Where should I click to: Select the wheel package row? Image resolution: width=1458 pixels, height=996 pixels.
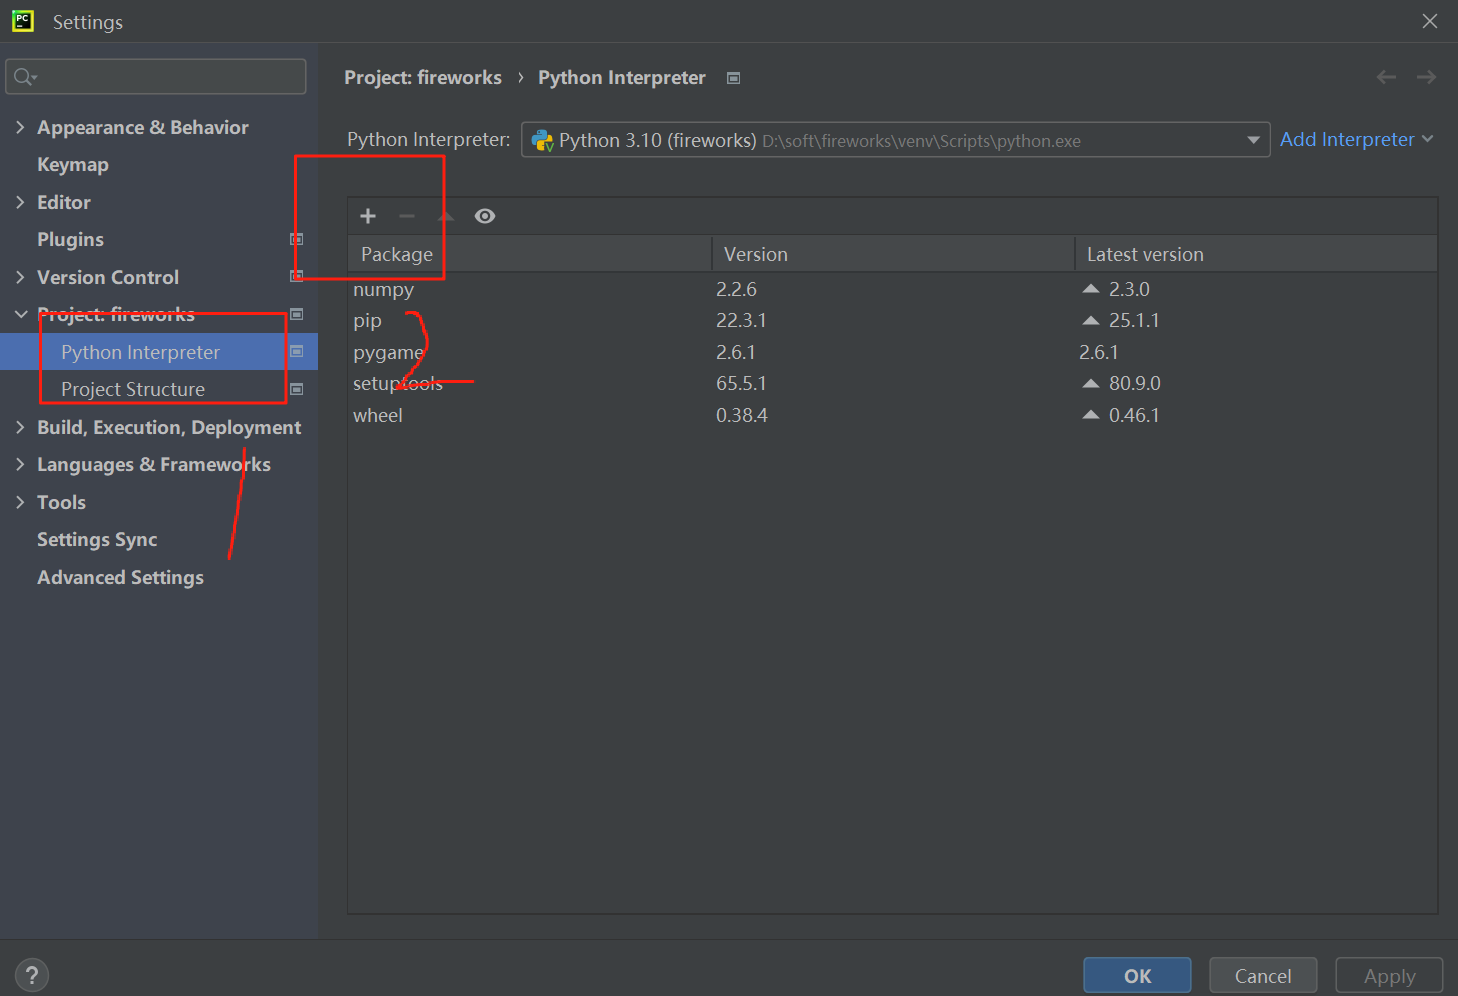coord(892,415)
